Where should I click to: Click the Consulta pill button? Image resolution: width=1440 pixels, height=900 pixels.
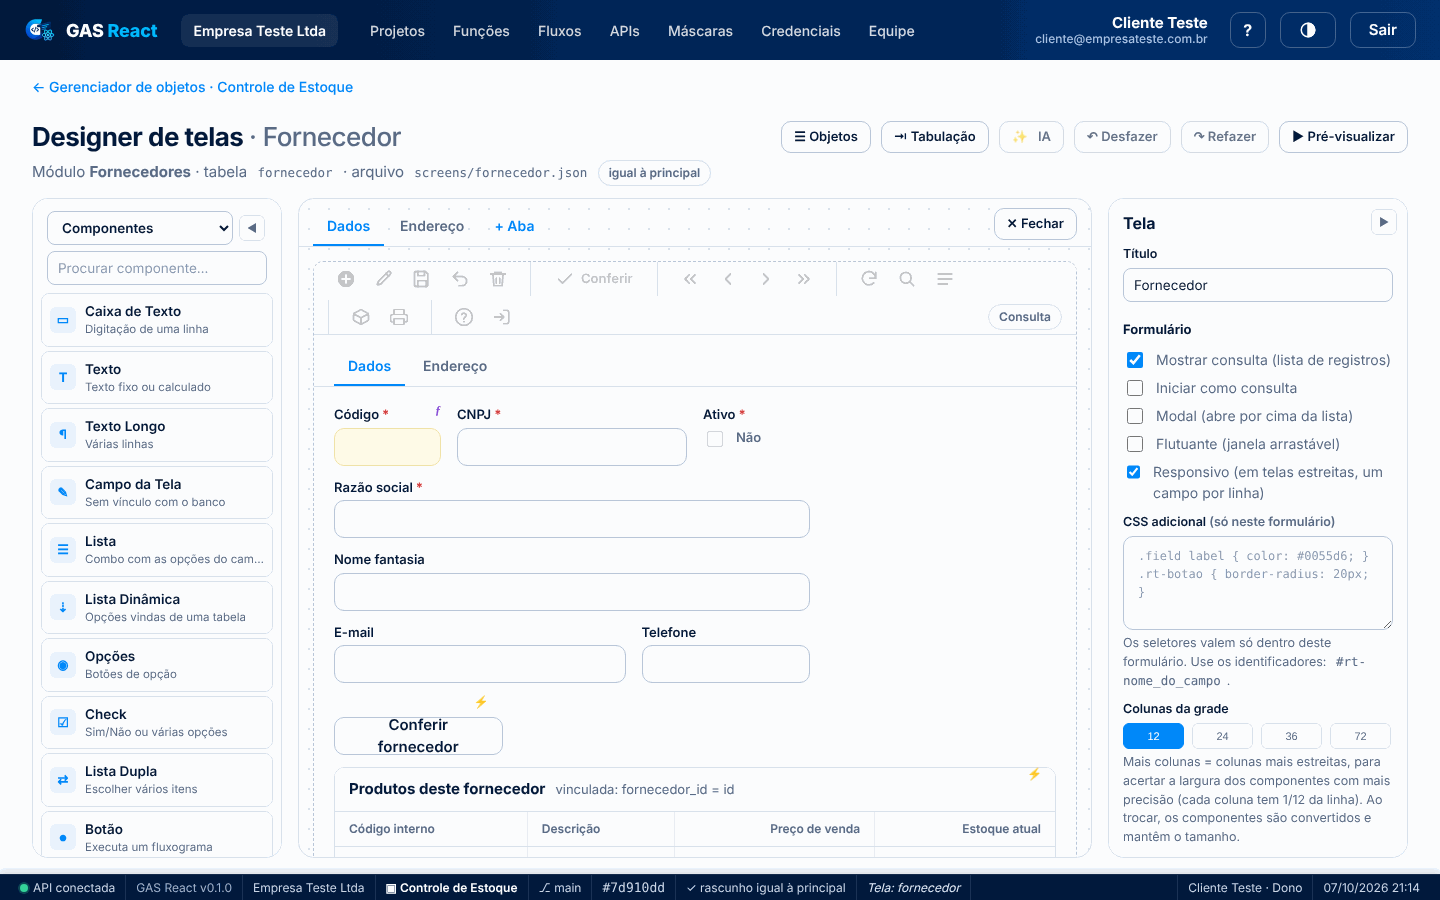pyautogui.click(x=1025, y=317)
